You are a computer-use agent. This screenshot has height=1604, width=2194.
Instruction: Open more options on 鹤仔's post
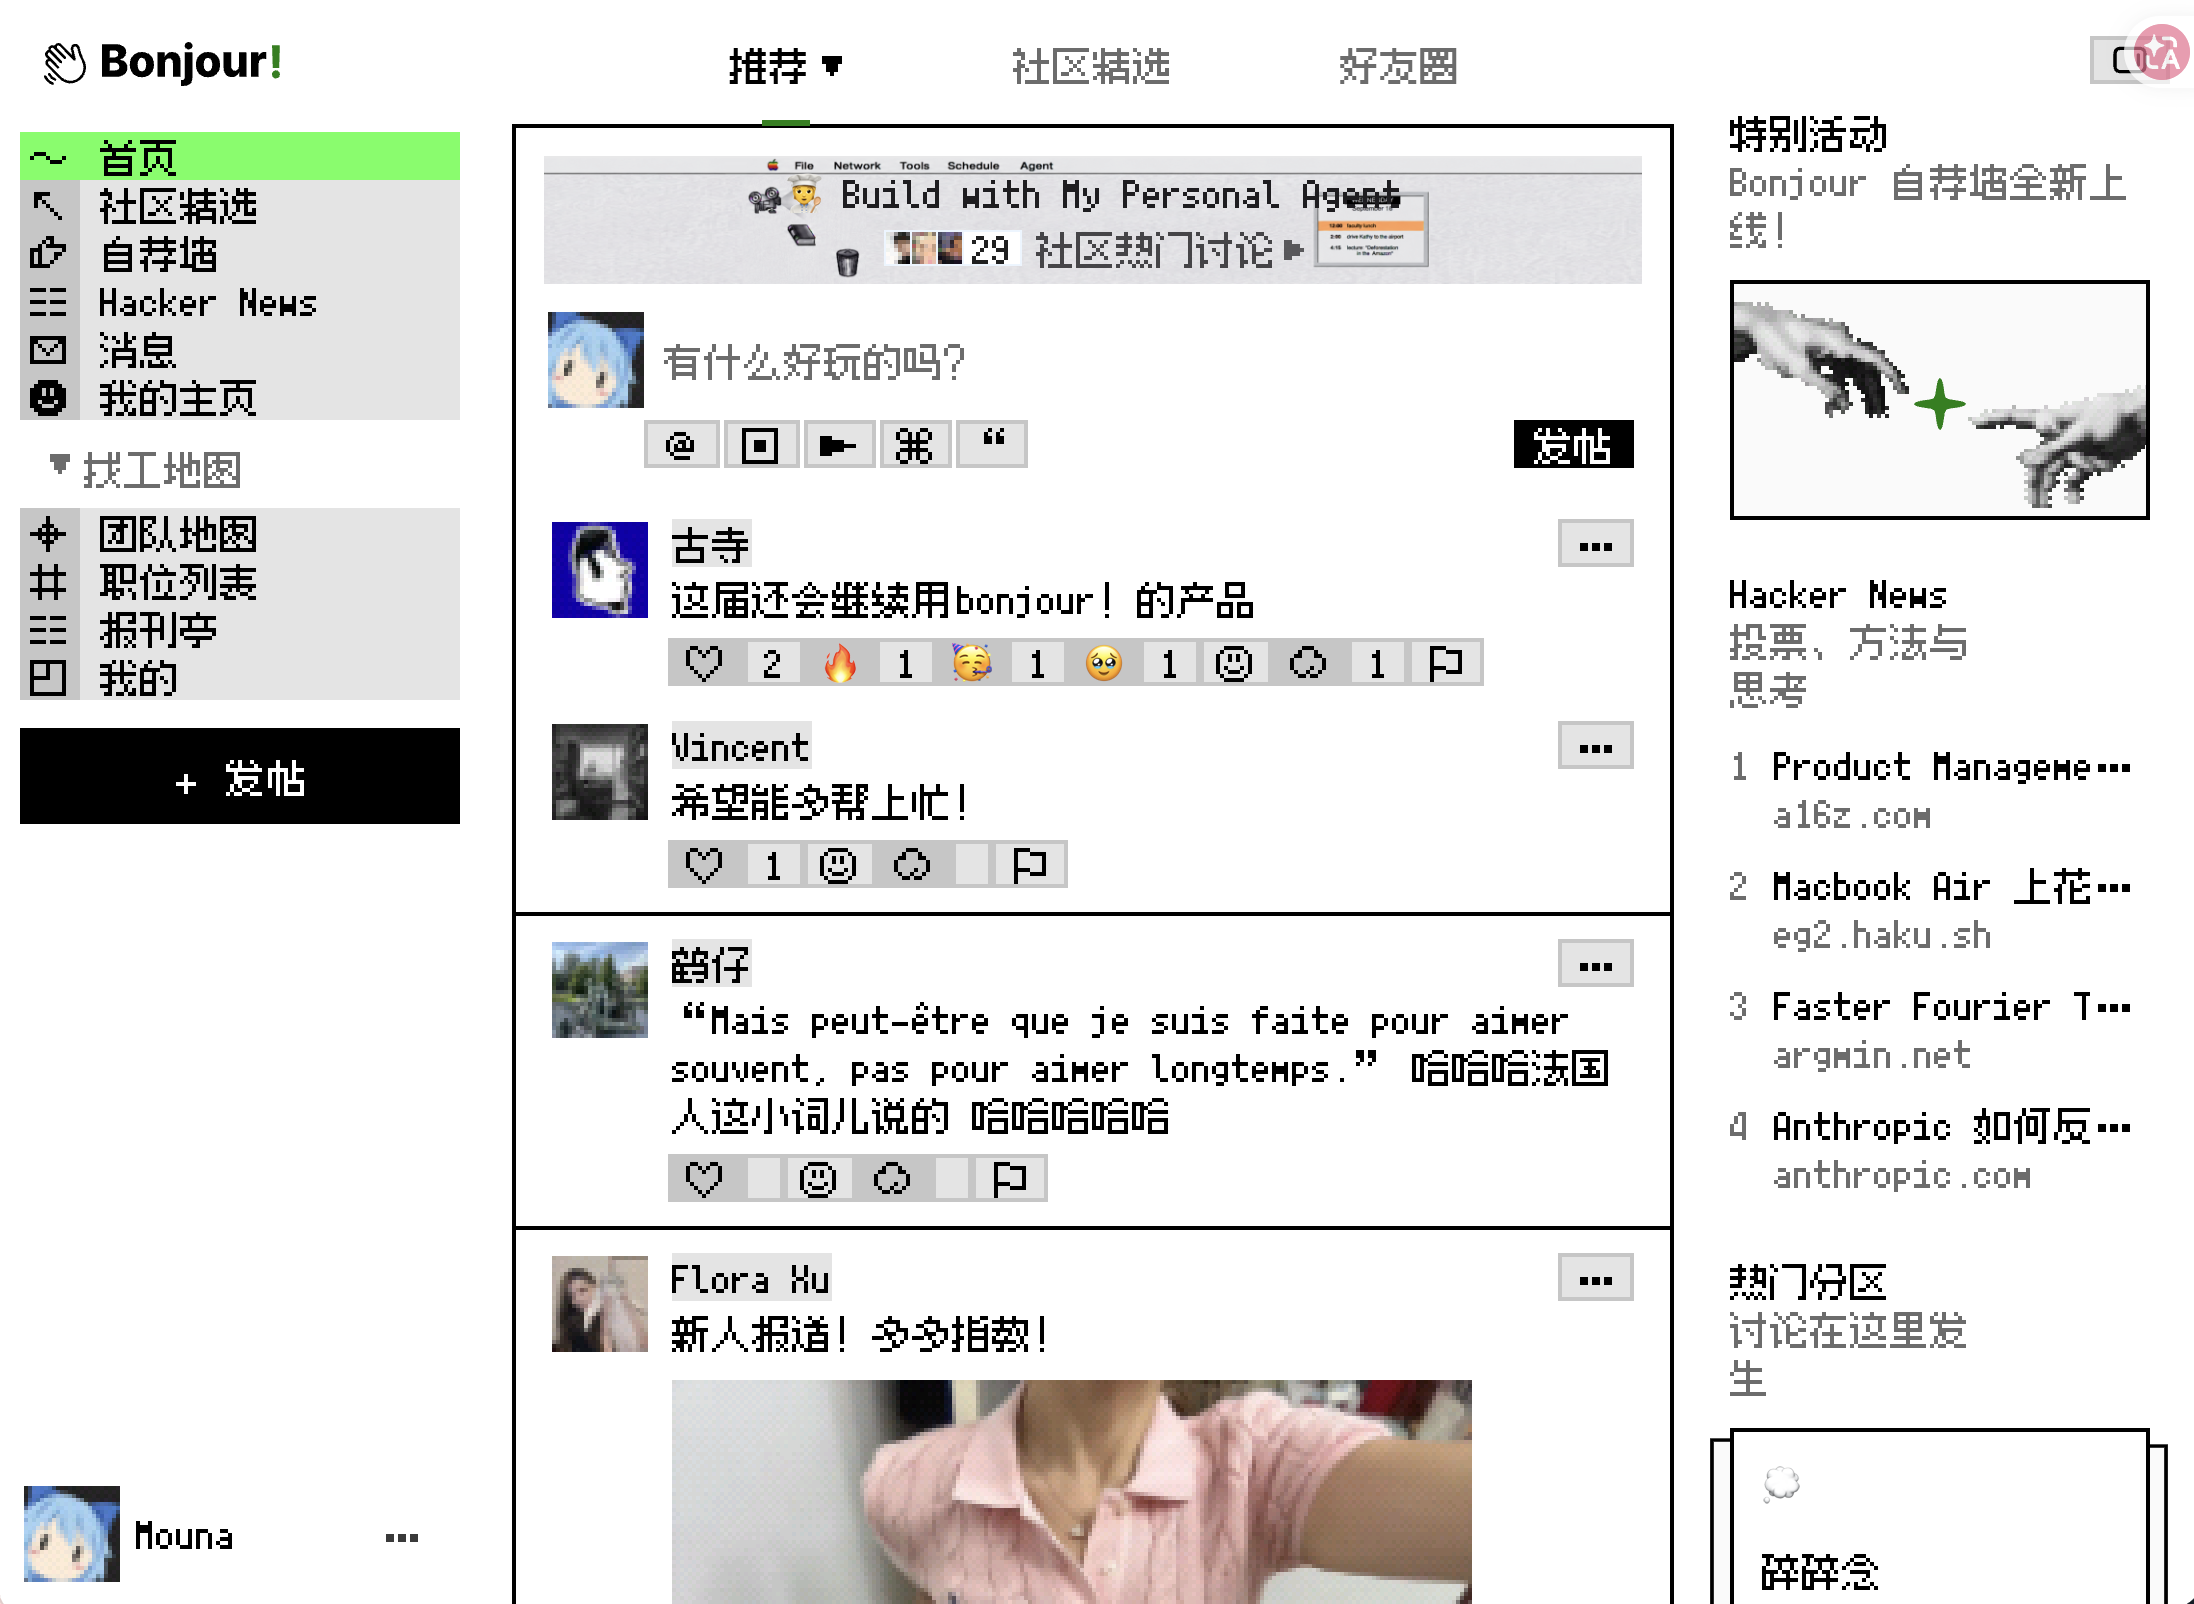[1596, 965]
